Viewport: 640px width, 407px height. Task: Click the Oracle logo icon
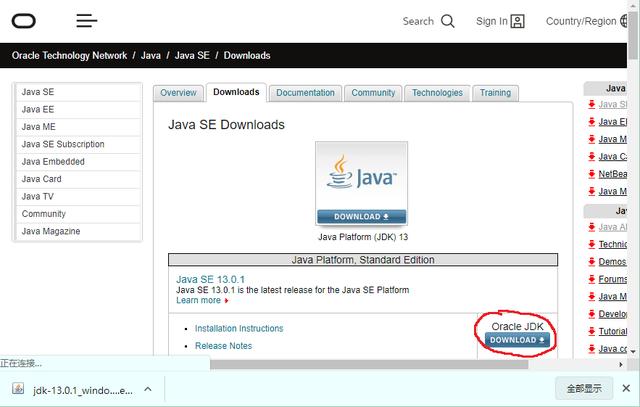click(x=24, y=21)
